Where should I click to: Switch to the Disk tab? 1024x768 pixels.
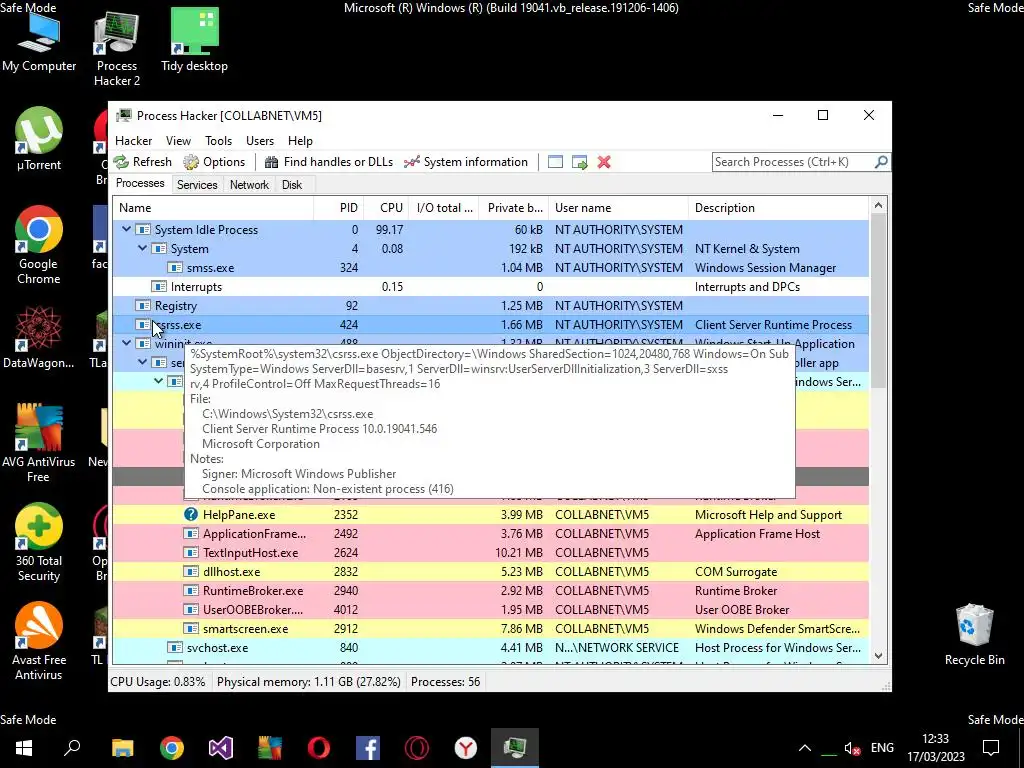pyautogui.click(x=292, y=185)
